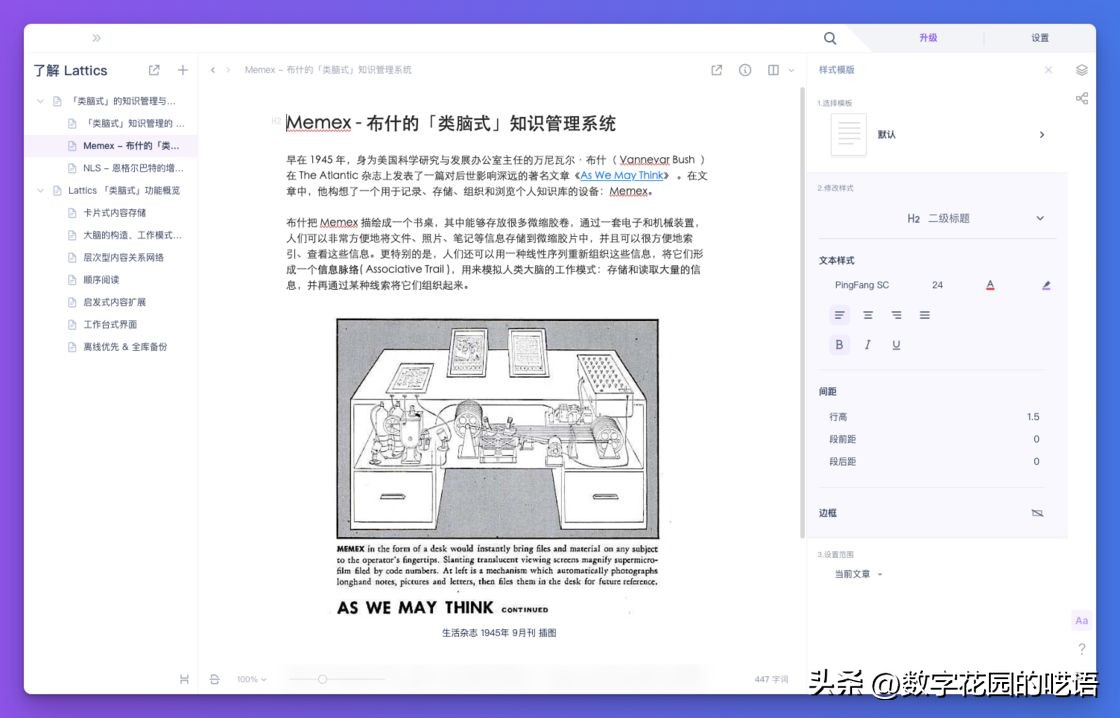Open the 100% zoom dropdown

tap(251, 679)
